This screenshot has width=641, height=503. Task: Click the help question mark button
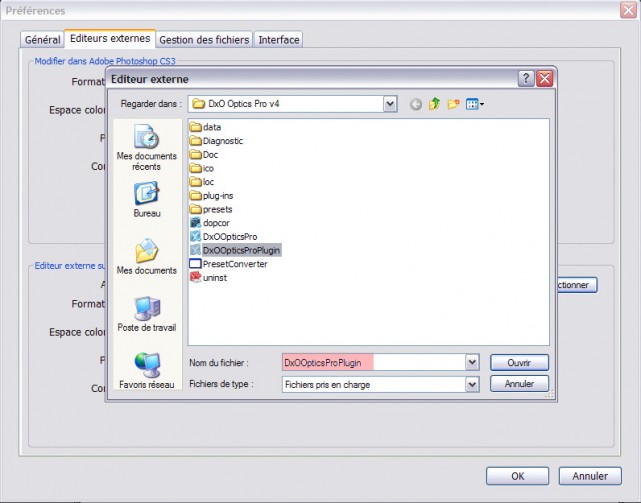[x=526, y=79]
